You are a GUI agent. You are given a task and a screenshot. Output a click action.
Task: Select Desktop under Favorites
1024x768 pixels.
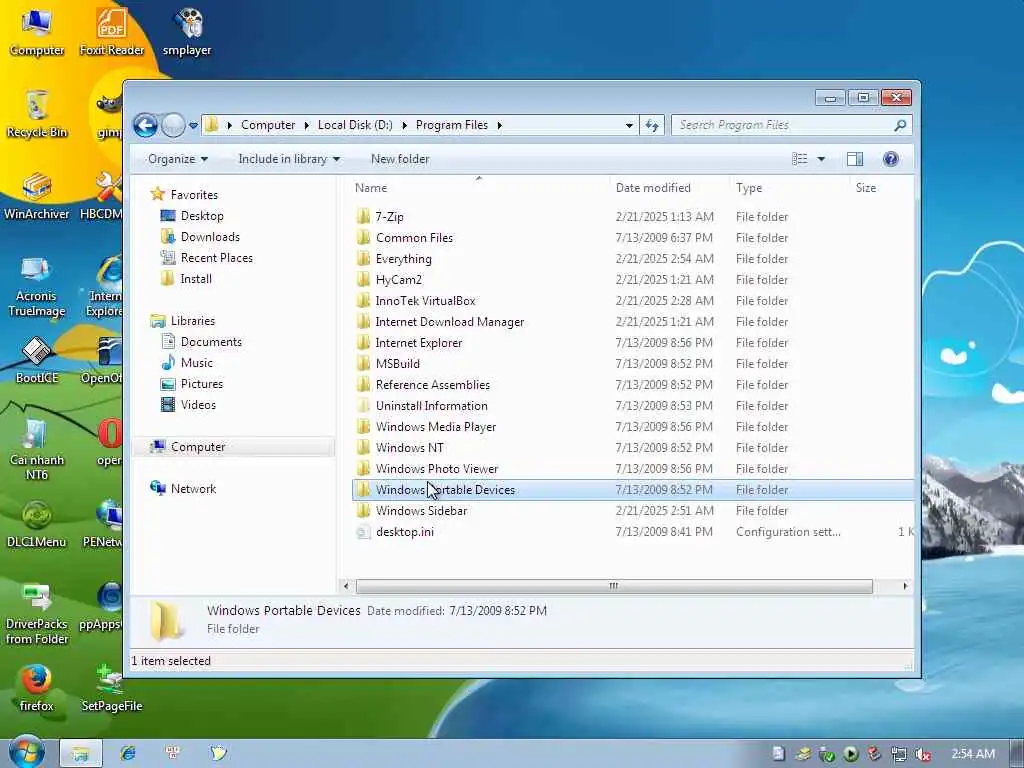pos(201,216)
